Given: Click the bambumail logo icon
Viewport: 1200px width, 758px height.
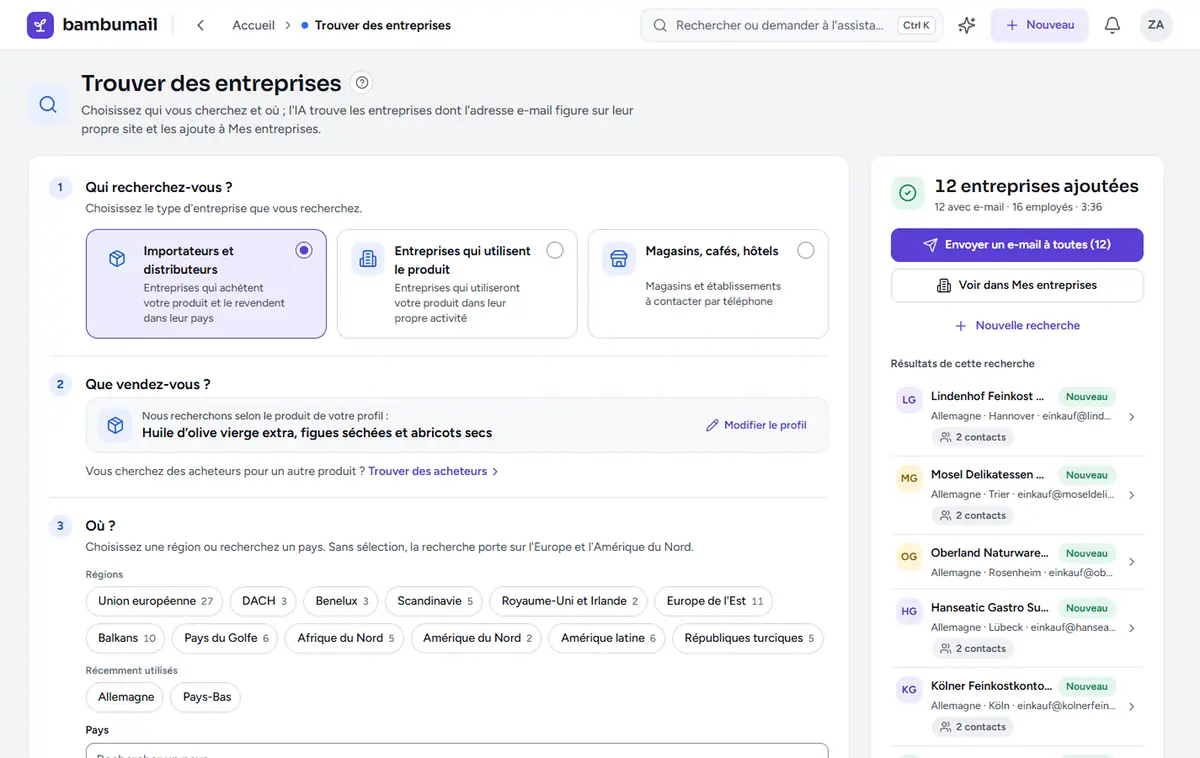Looking at the screenshot, I should pos(40,25).
